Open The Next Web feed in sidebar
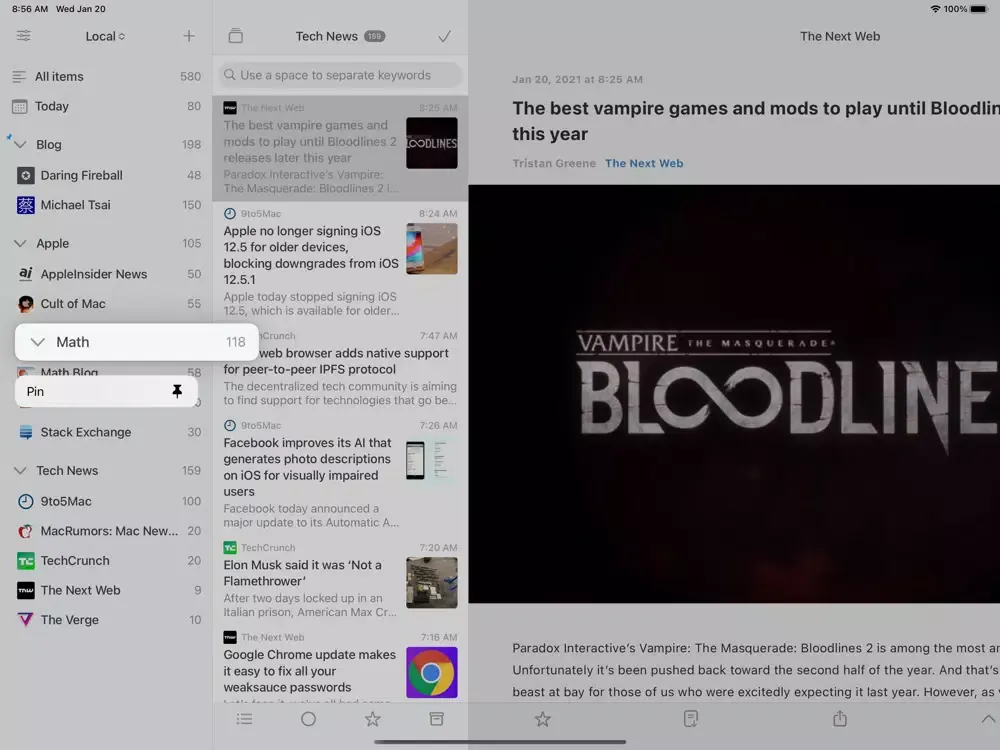 coord(107,590)
